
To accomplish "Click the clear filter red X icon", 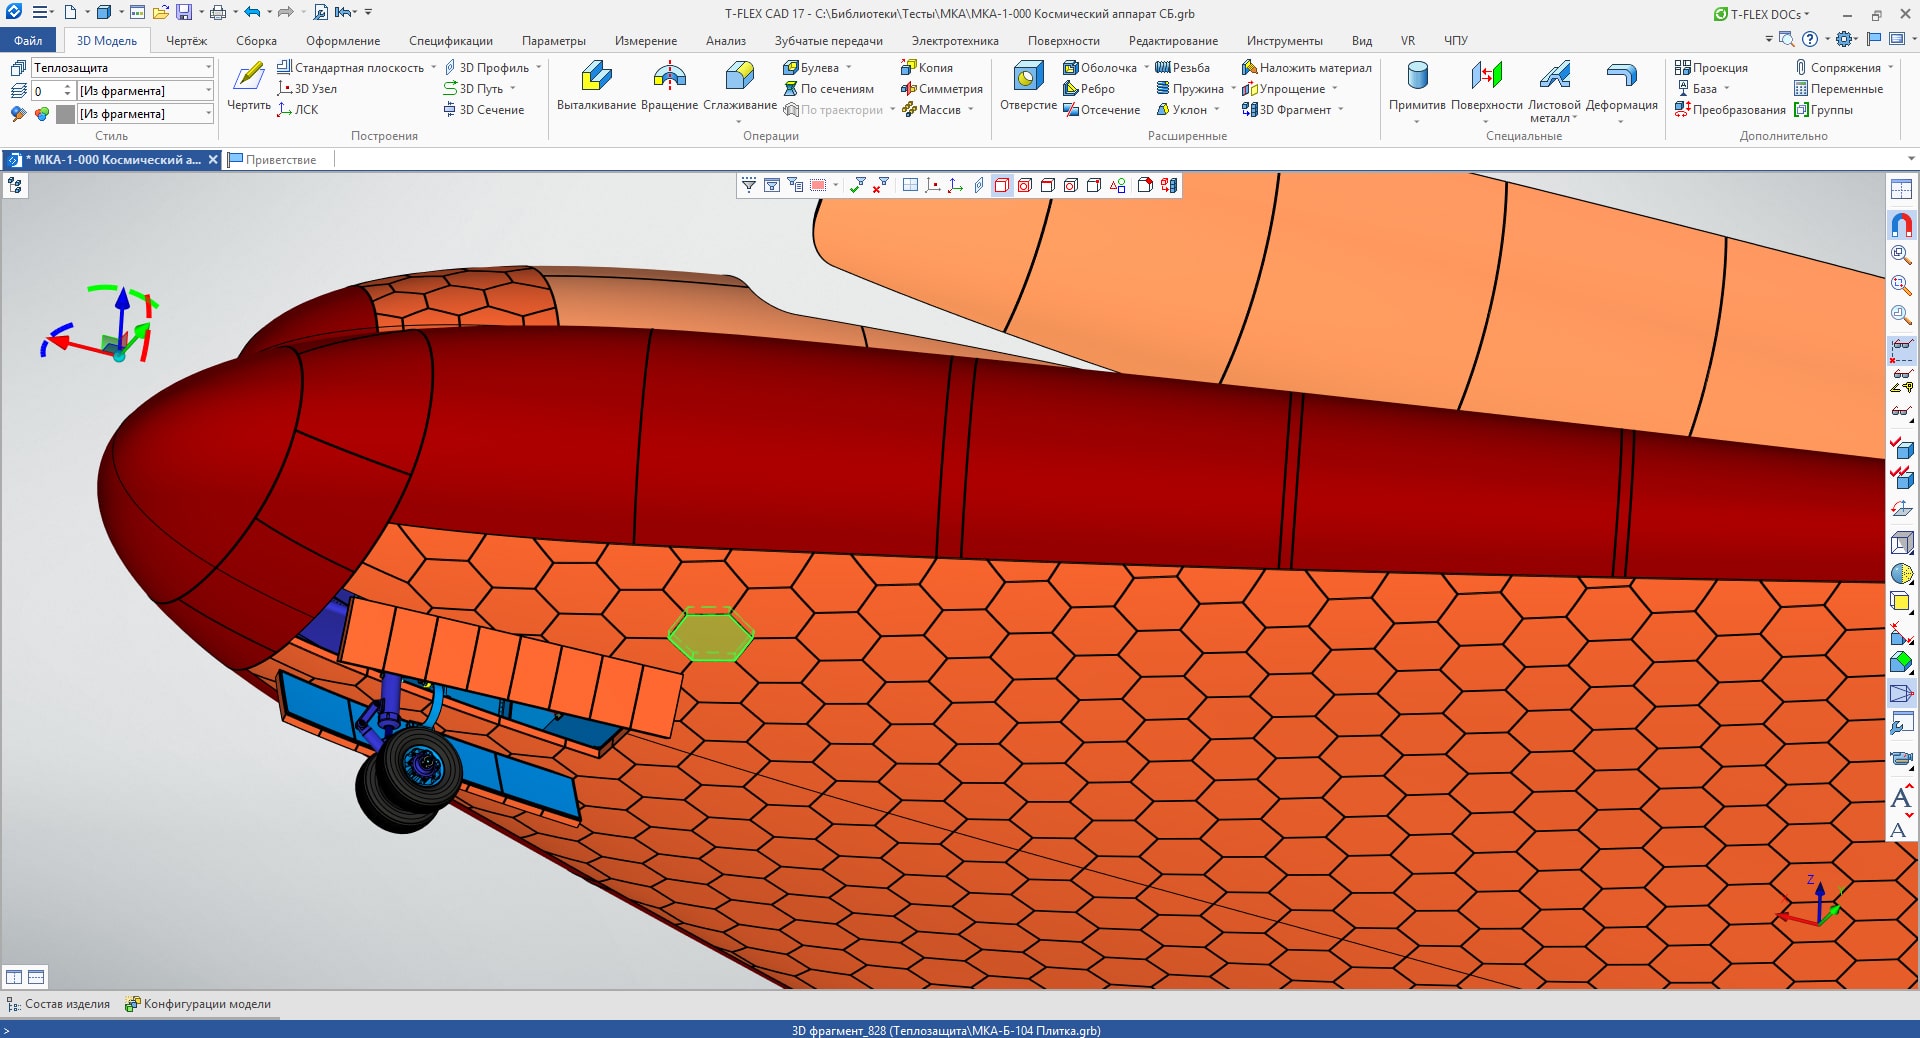I will [881, 185].
